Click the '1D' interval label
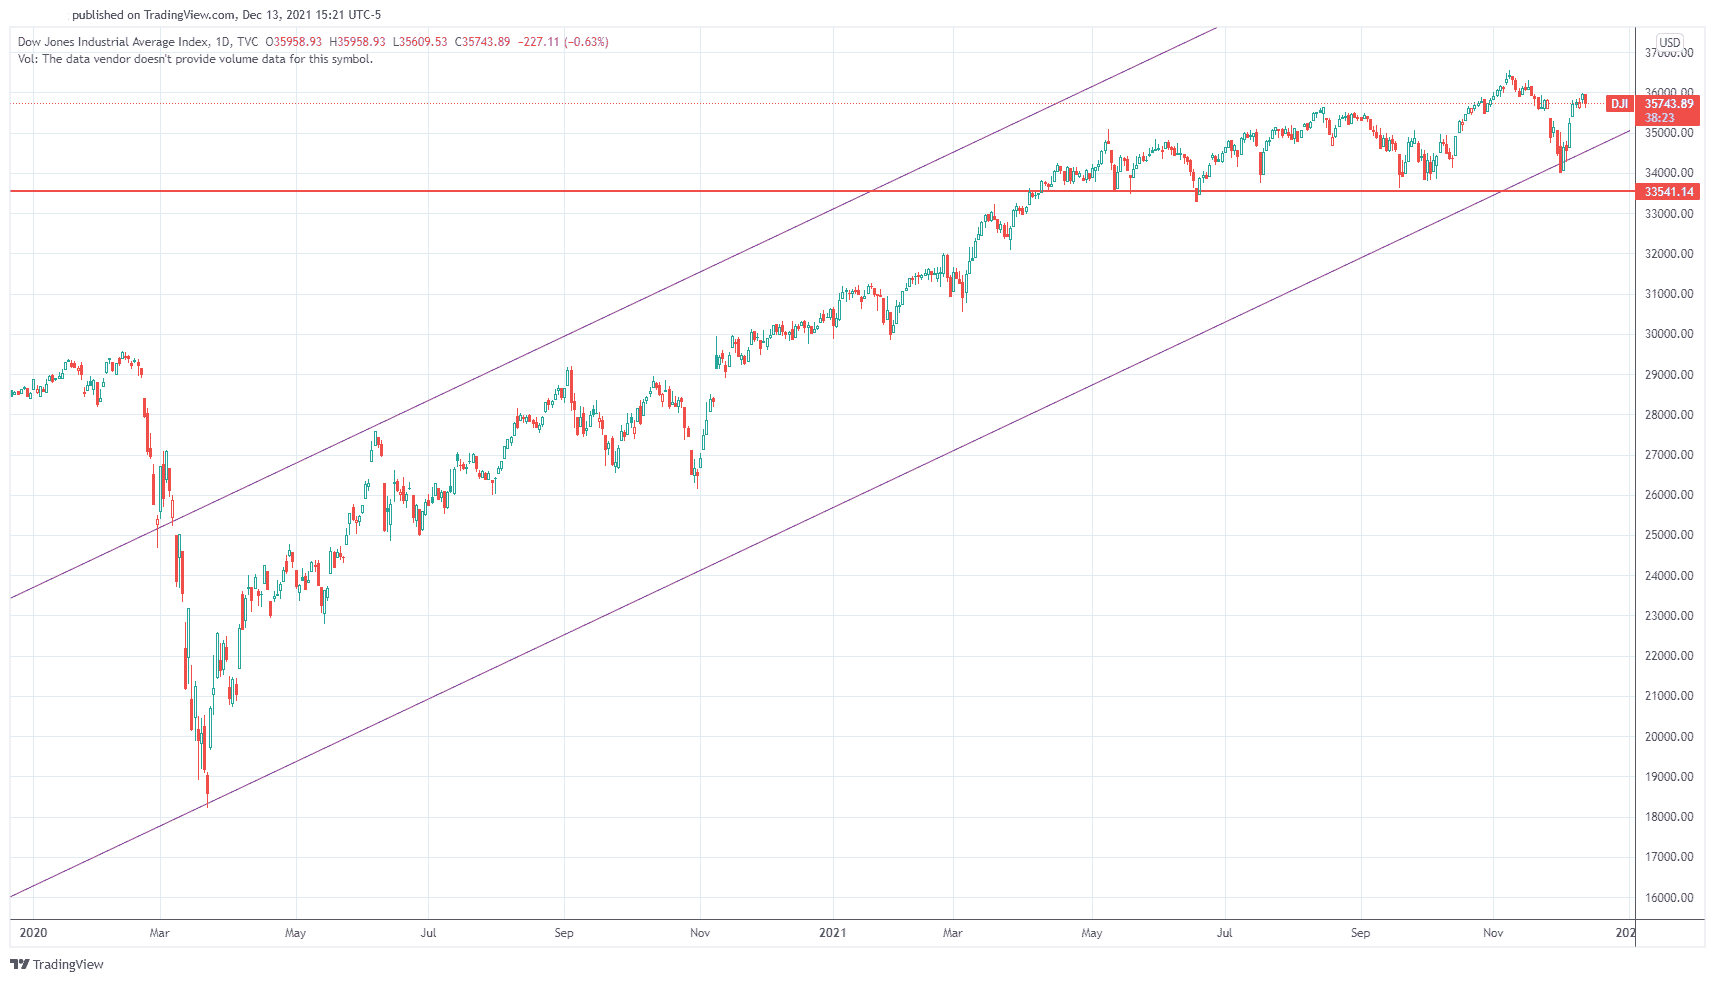The height and width of the screenshot is (982, 1715). pos(222,42)
